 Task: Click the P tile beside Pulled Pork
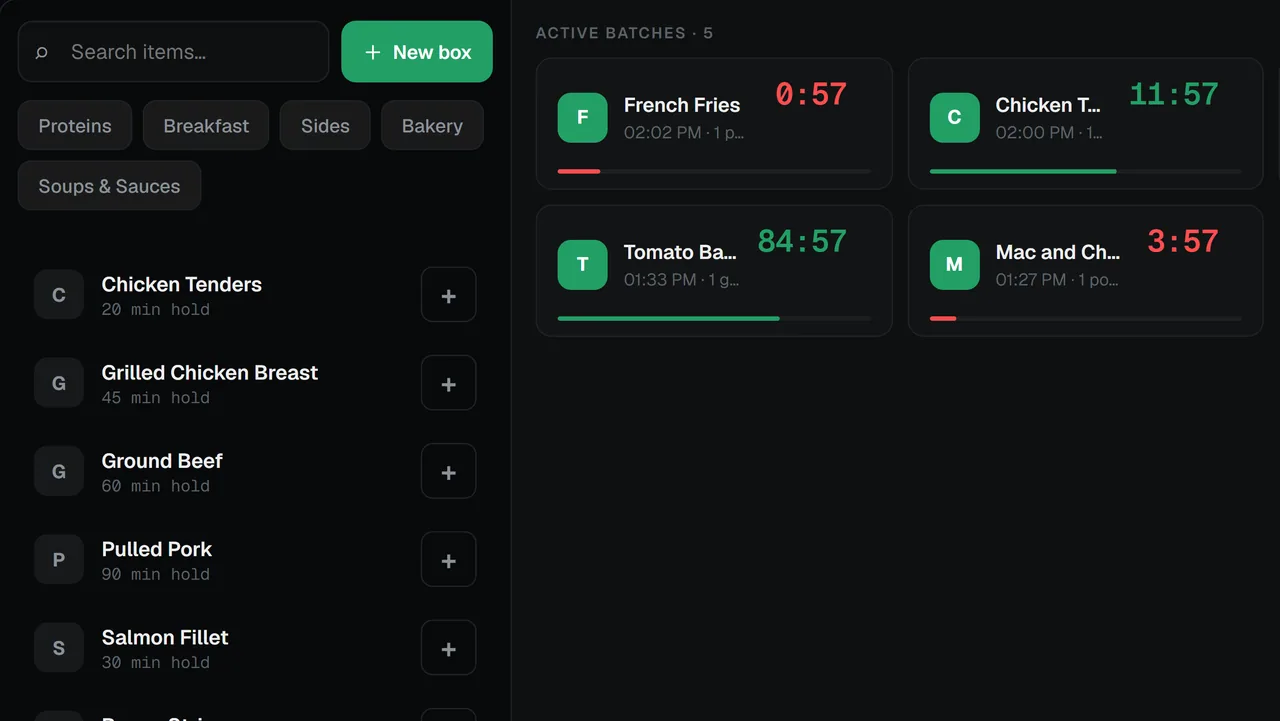tap(59, 559)
